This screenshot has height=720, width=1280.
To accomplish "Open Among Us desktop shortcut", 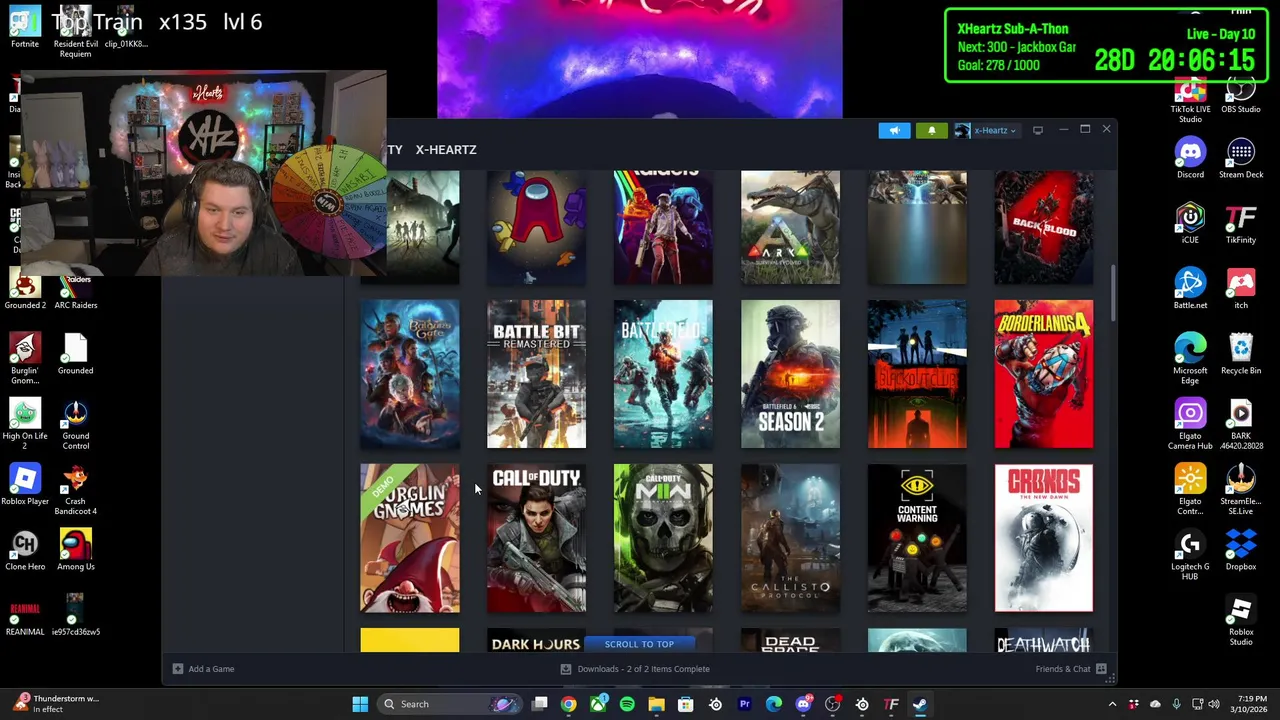I will [x=75, y=550].
